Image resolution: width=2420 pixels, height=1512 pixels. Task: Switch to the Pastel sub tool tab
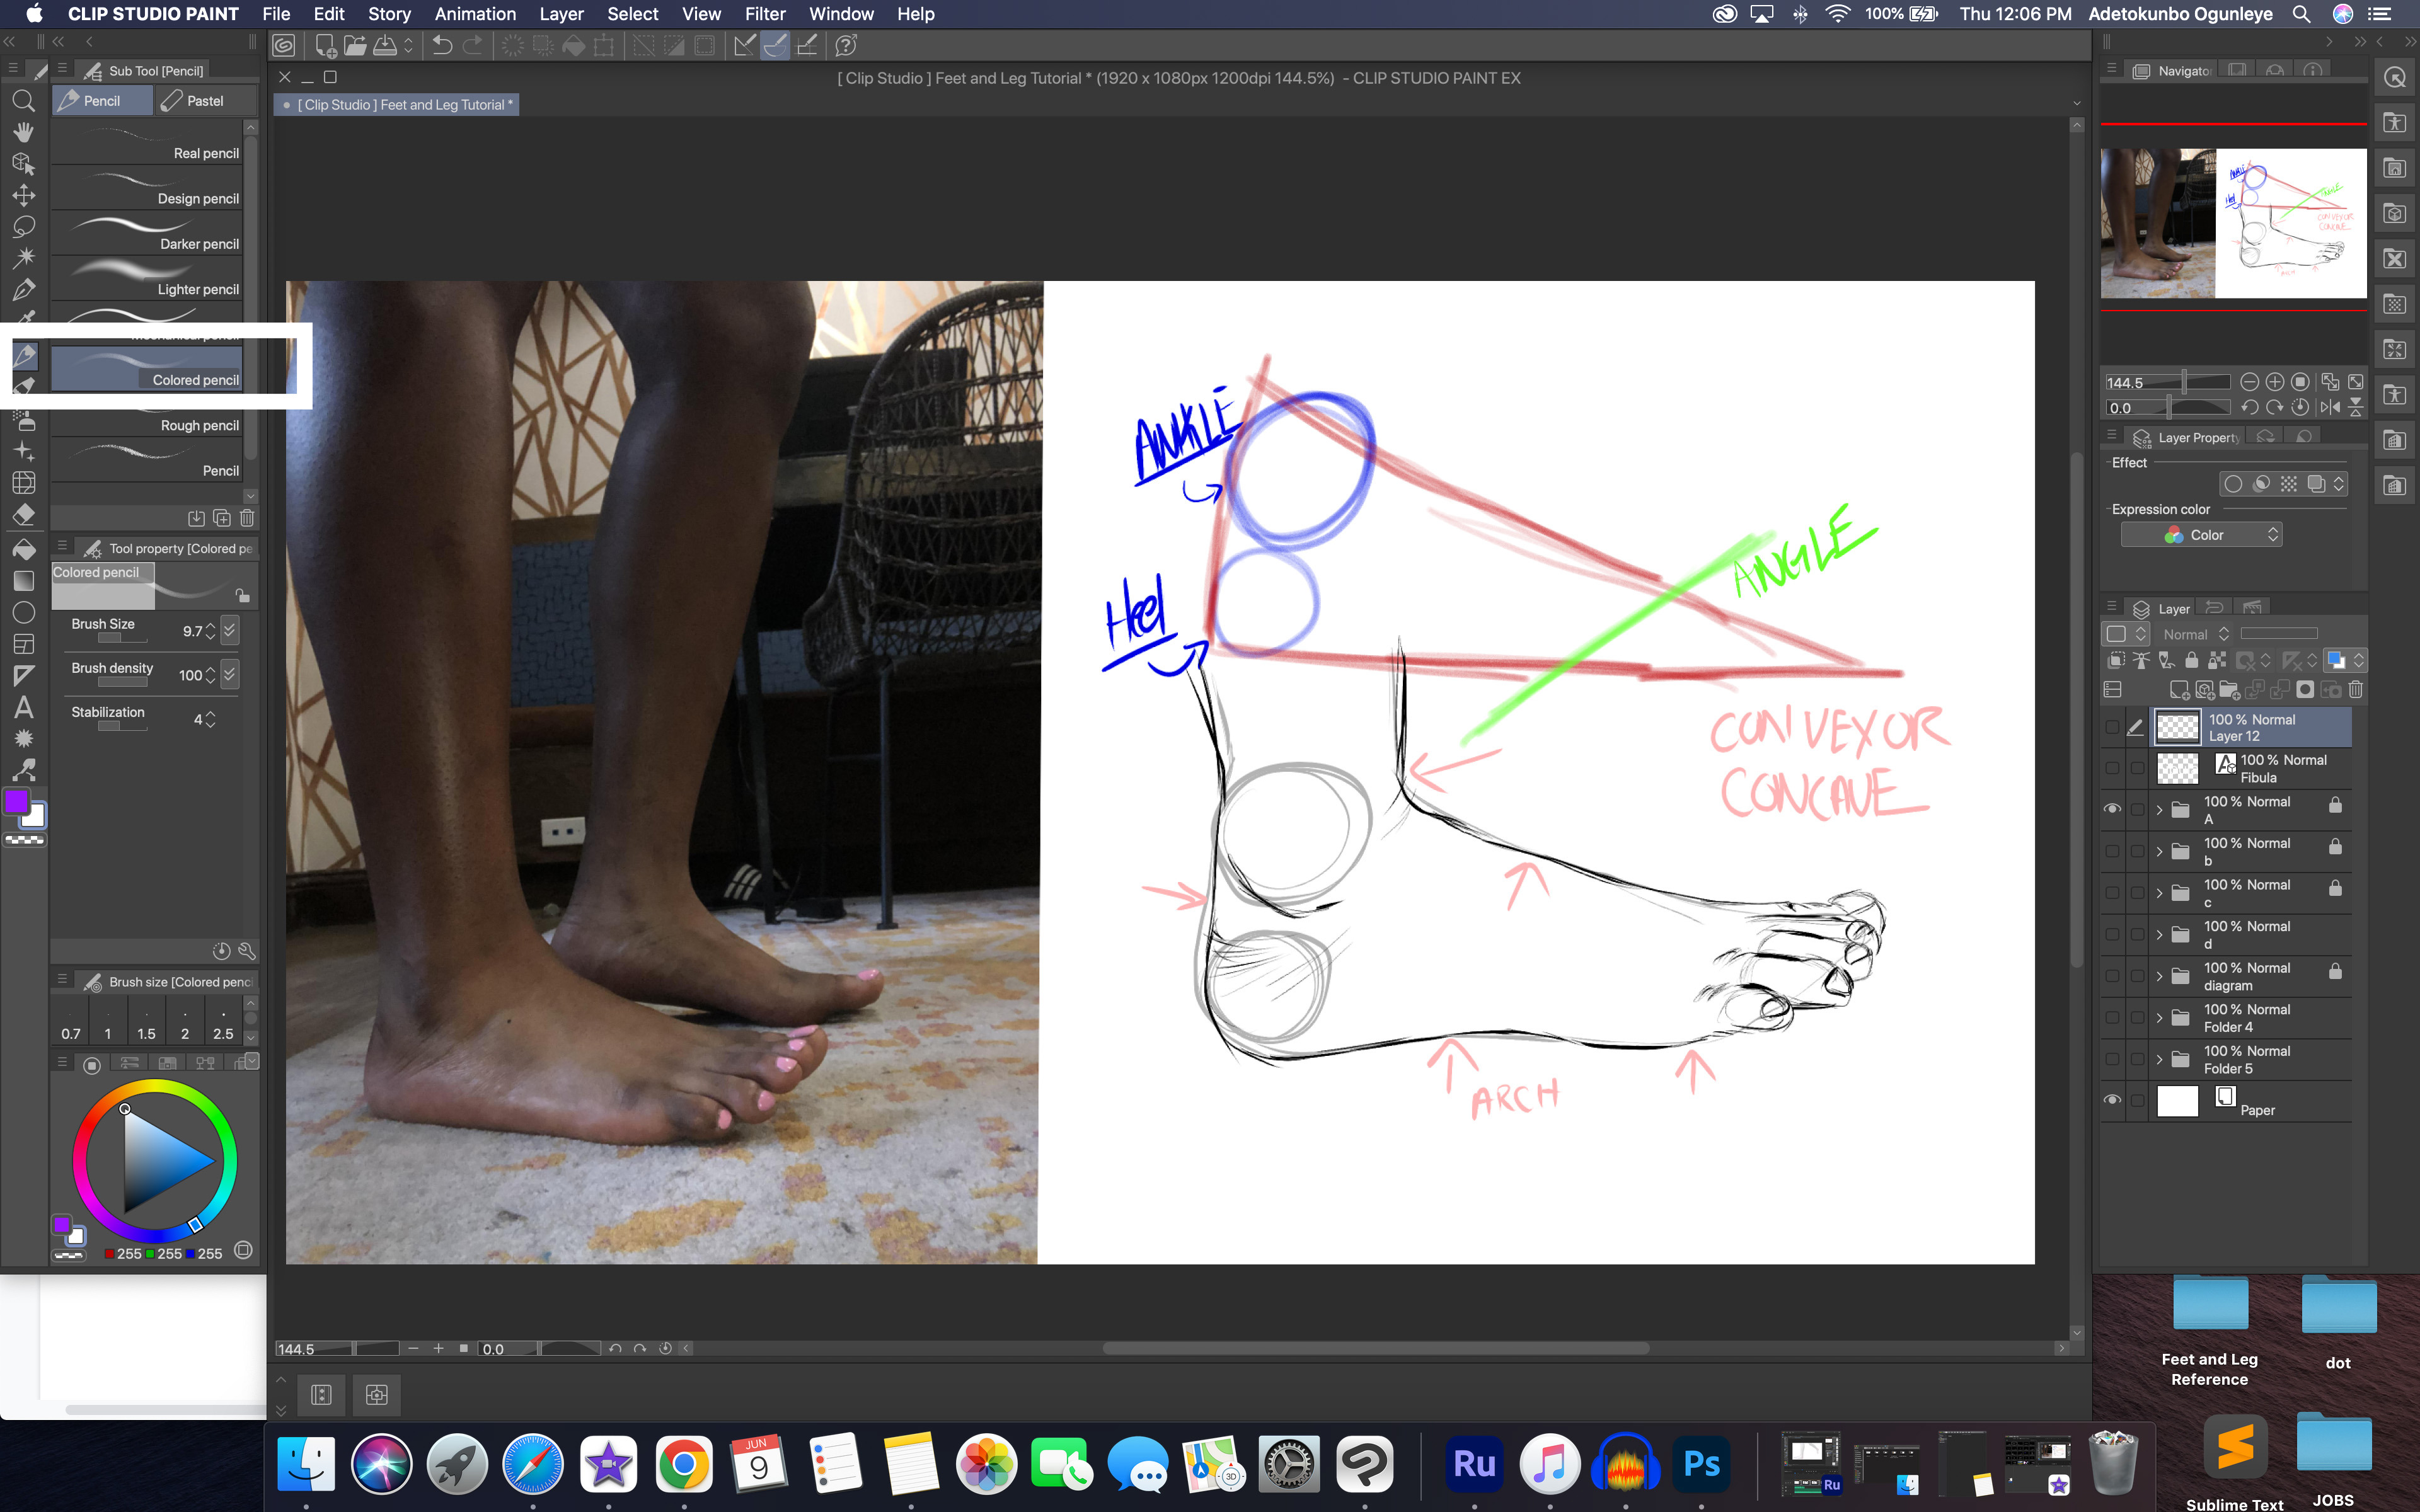(x=205, y=100)
